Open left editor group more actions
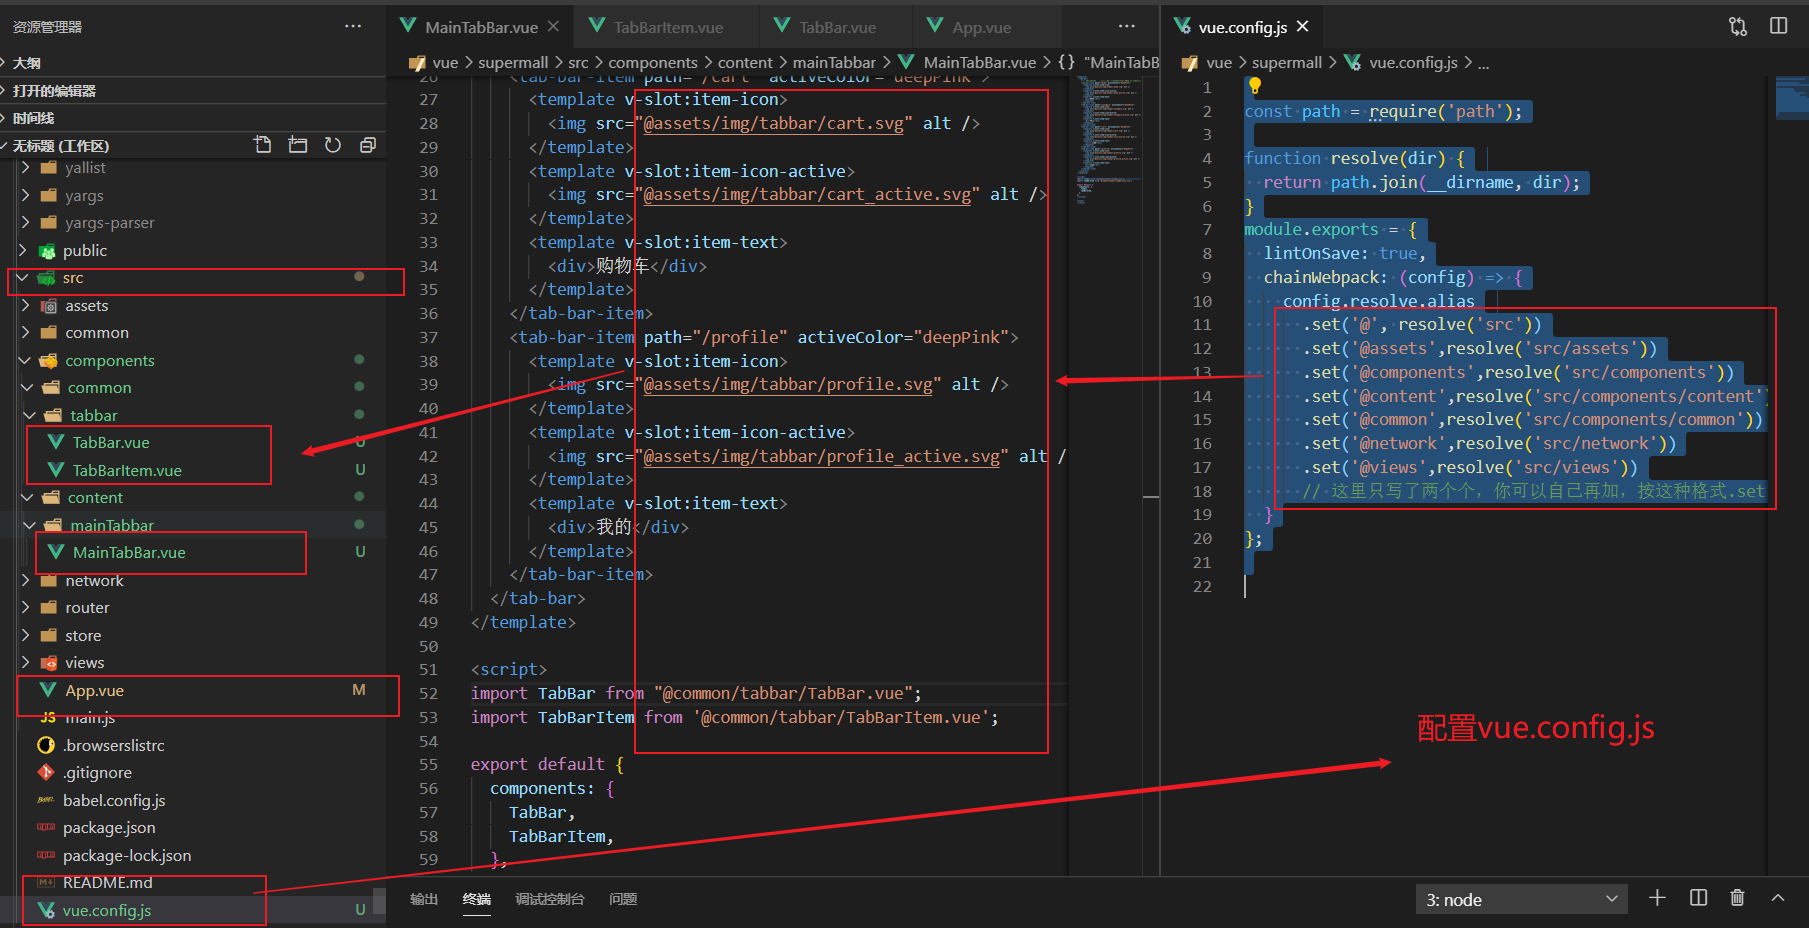The image size is (1809, 928). point(1127,26)
